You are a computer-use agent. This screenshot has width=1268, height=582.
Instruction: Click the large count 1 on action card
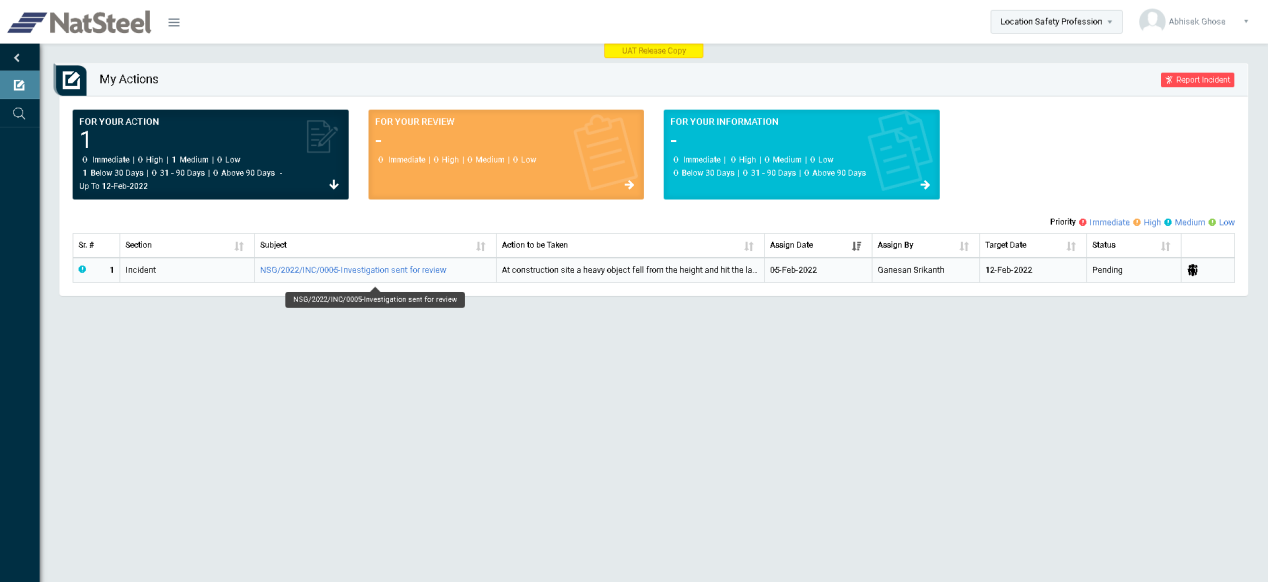(x=85, y=140)
